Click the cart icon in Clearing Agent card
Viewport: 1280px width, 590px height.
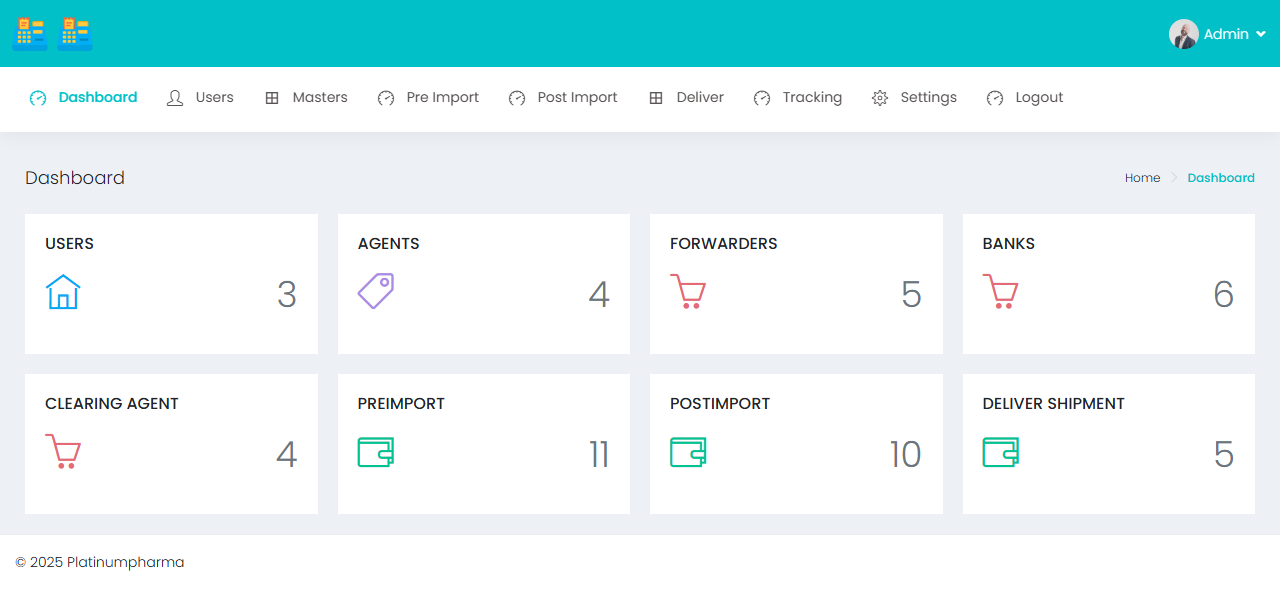tap(63, 452)
